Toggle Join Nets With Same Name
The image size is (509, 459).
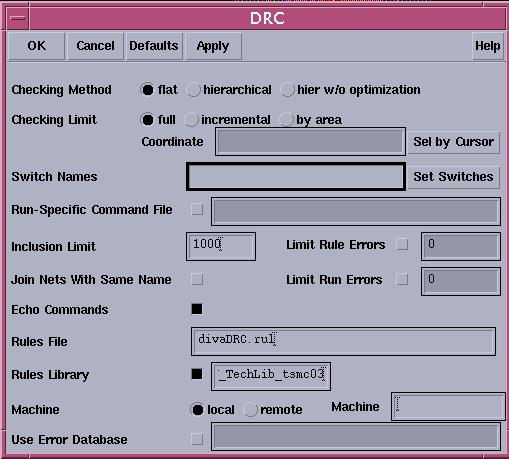pos(197,279)
